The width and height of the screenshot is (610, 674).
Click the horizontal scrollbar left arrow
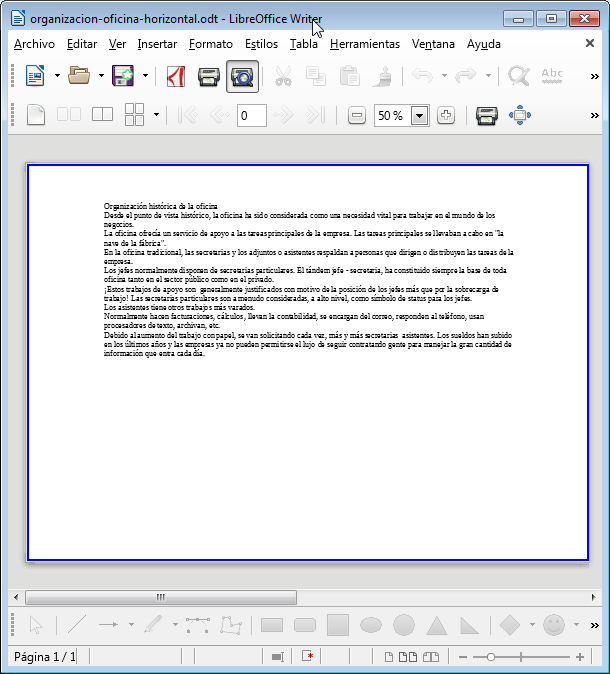coord(16,597)
